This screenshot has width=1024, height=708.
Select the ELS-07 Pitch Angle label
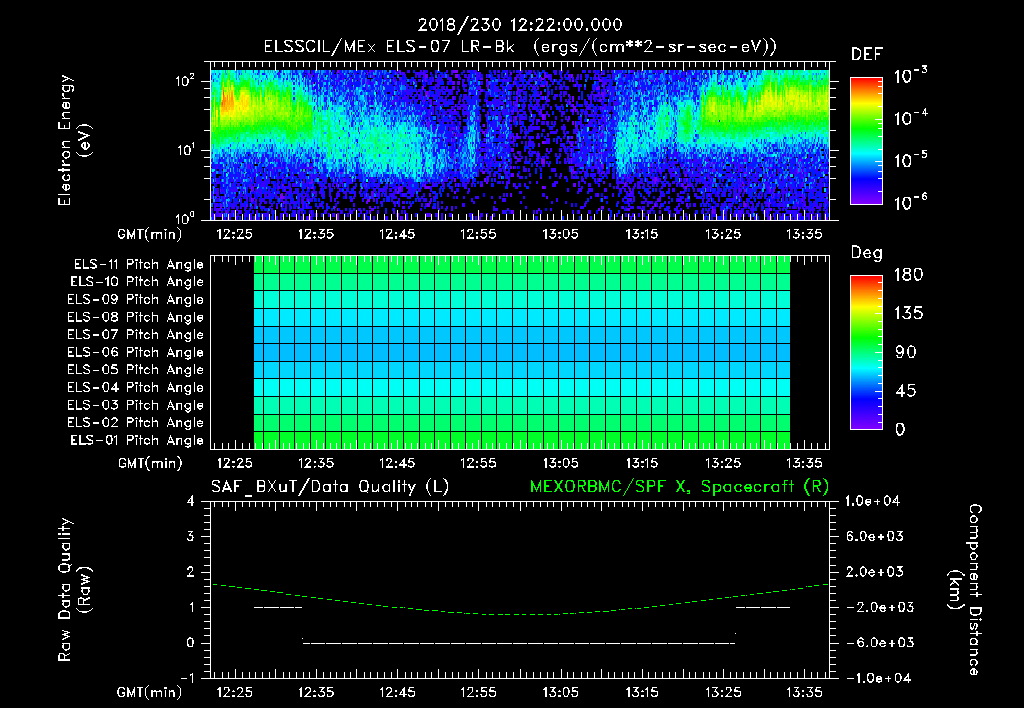(x=136, y=334)
